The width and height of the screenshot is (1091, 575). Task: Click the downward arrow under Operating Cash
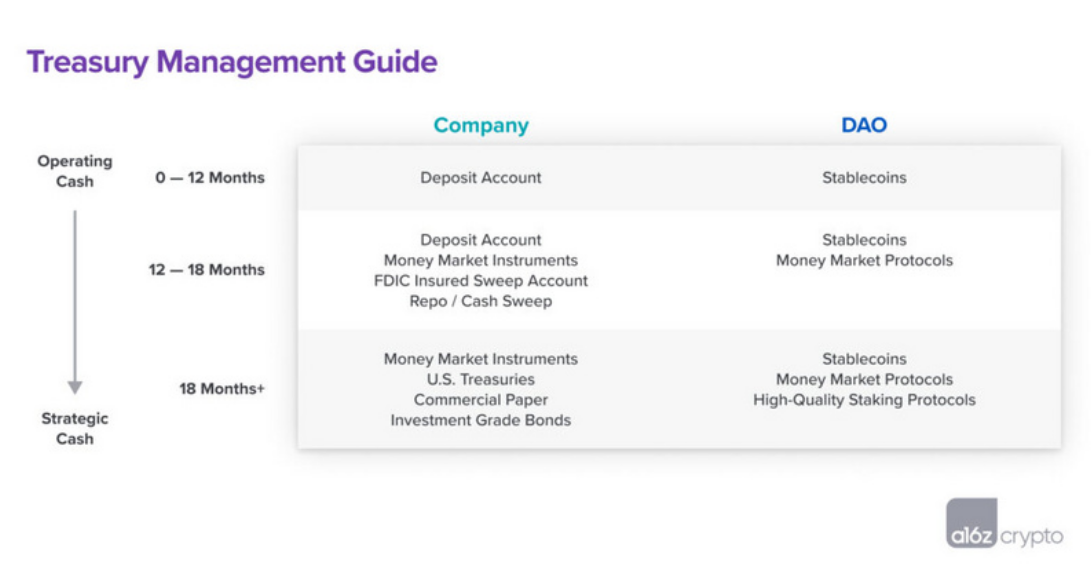coord(75,299)
